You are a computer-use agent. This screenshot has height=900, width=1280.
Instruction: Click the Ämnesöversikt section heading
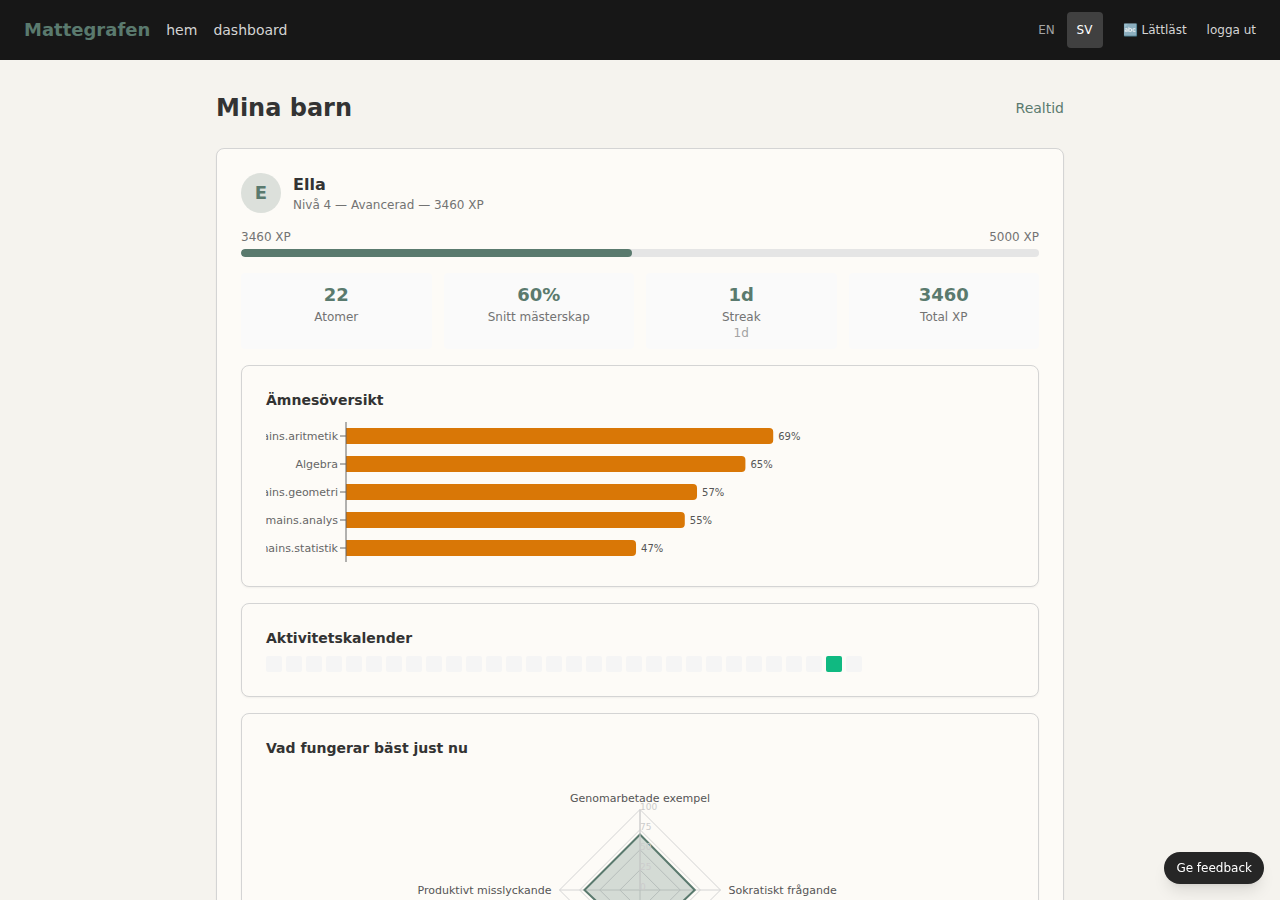coord(325,400)
